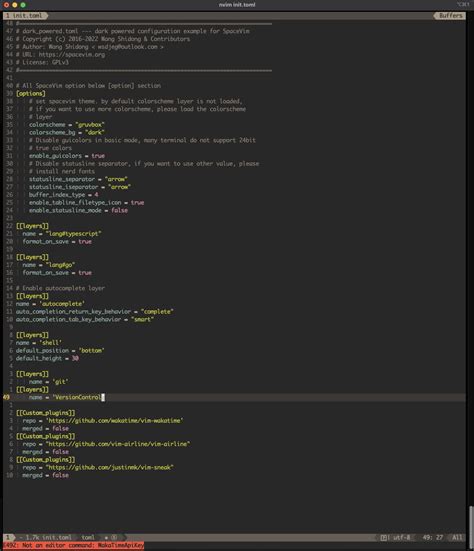Click the enable_guicolors true value
474x551 pixels.
[98, 156]
